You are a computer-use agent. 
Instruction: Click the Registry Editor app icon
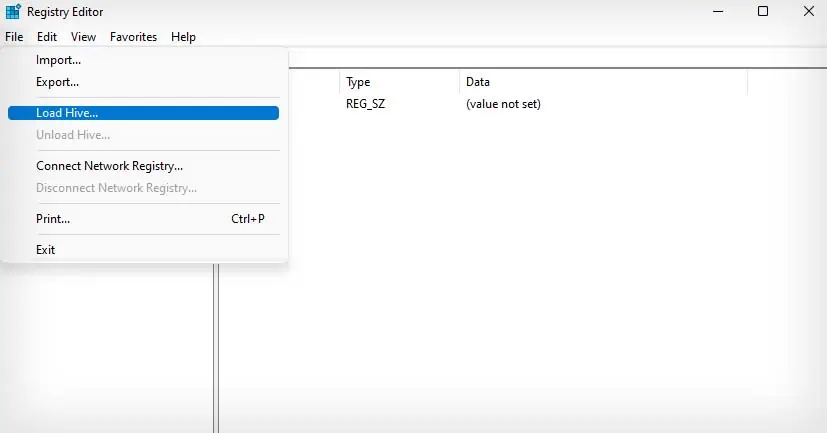(13, 12)
